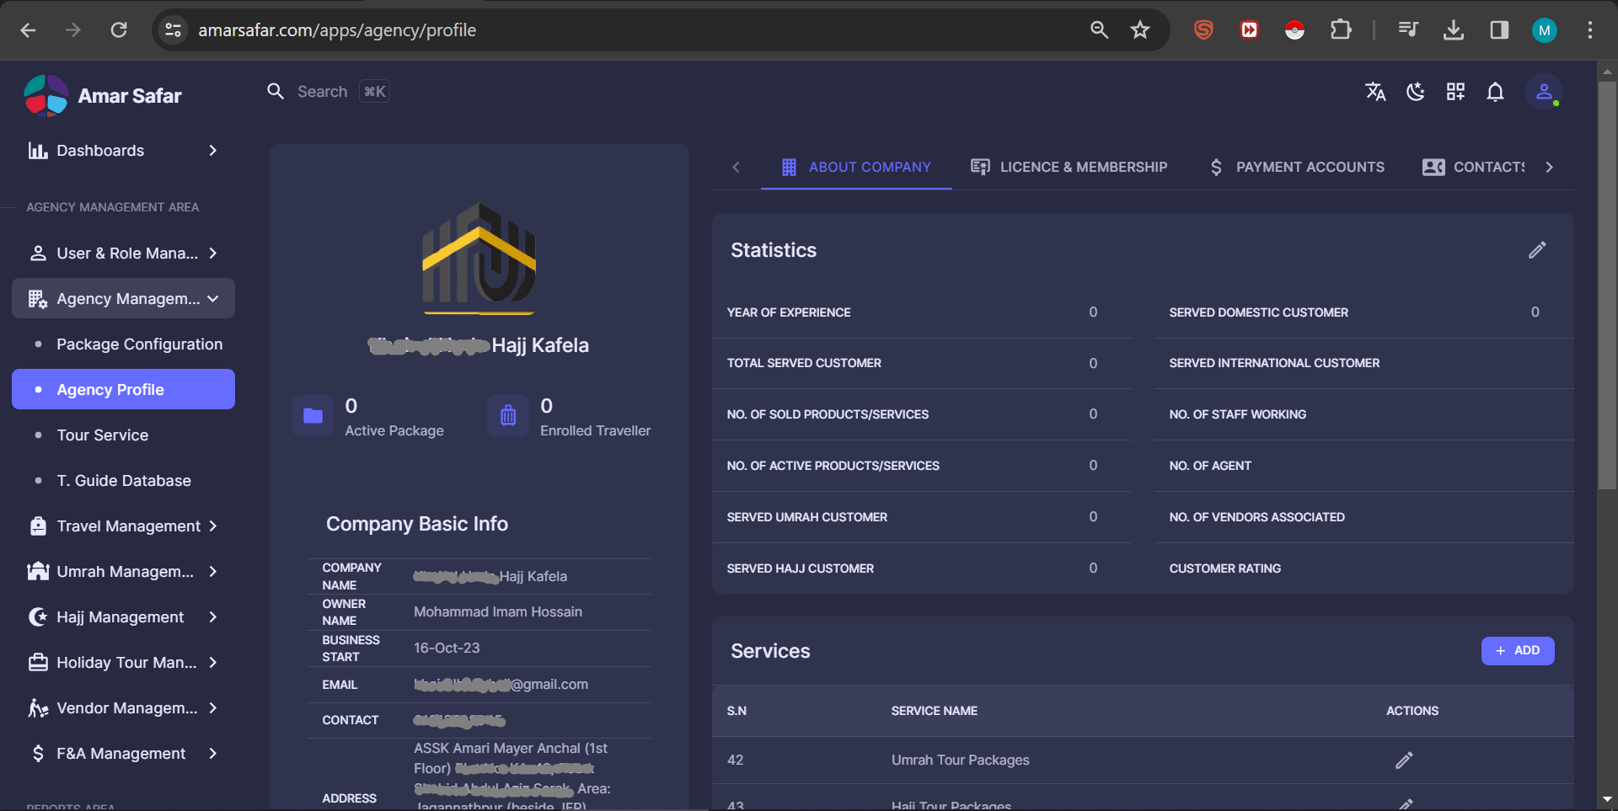The width and height of the screenshot is (1618, 811).
Task: Open the notifications bell
Action: pyautogui.click(x=1495, y=92)
